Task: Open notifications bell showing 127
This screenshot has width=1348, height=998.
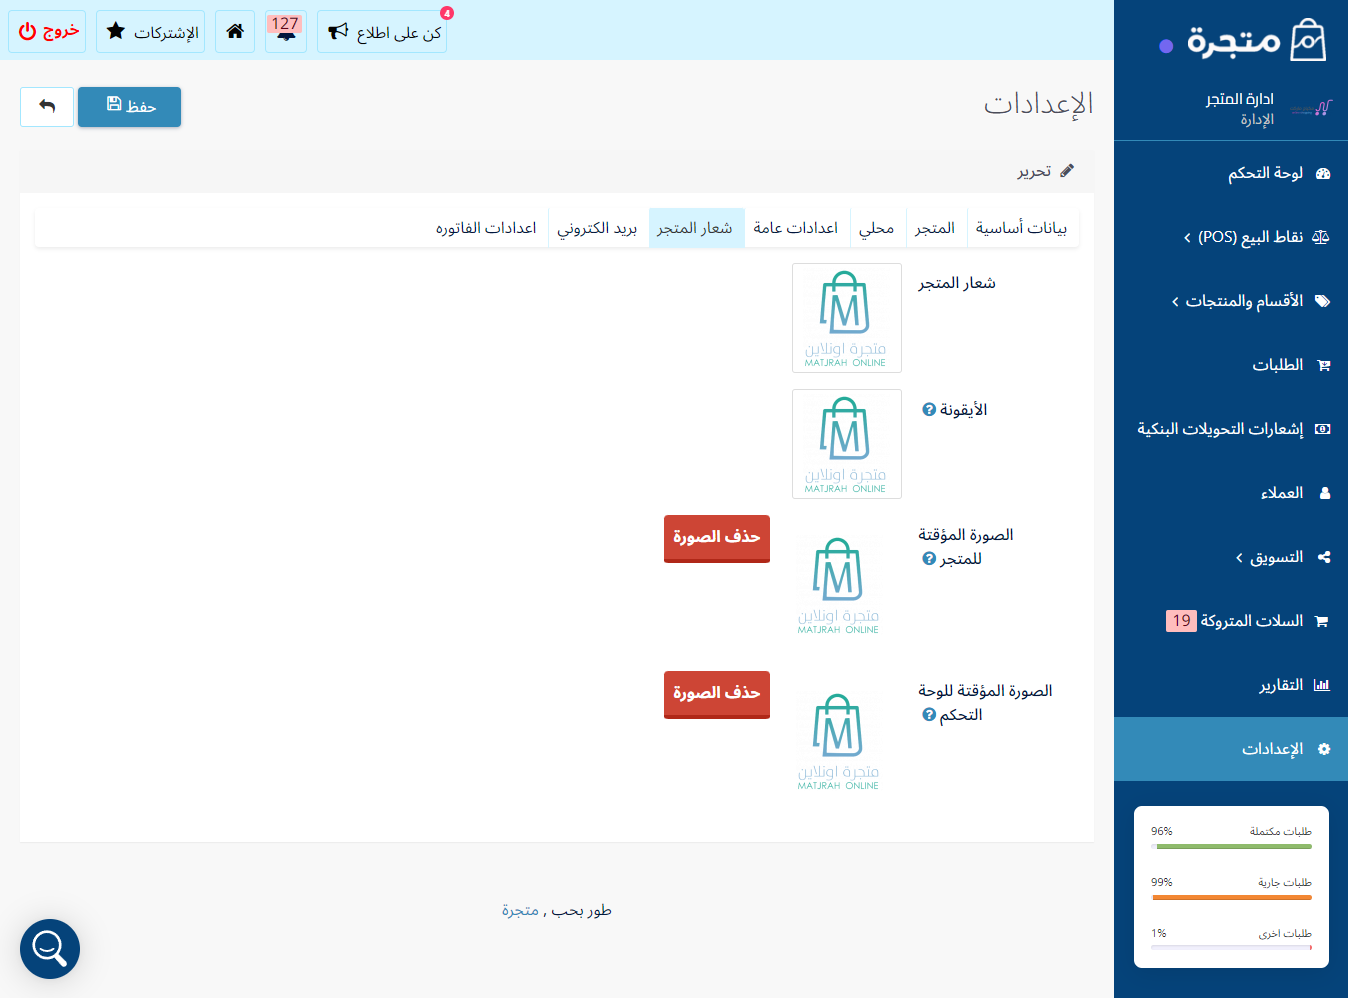Action: coord(286,31)
